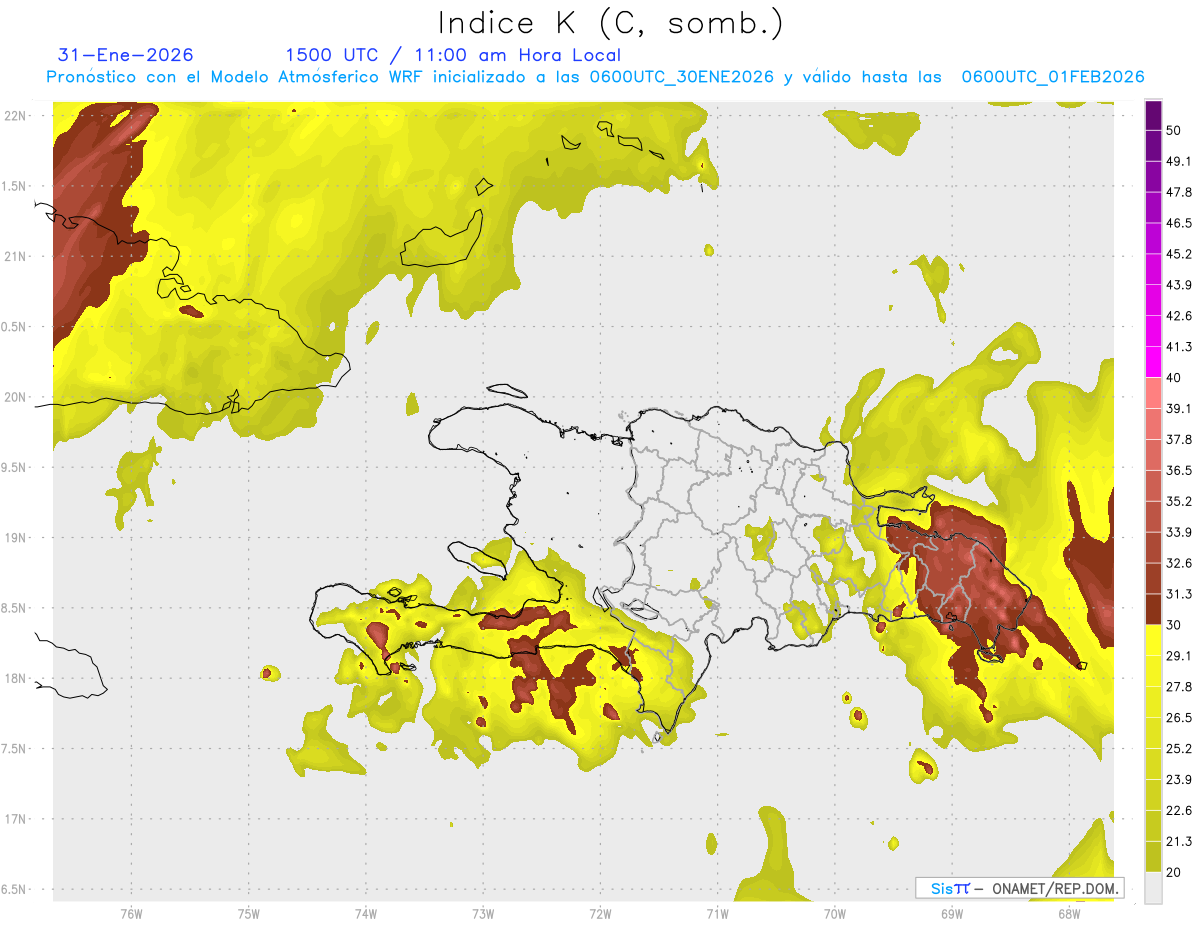Click the latitude label "18N"
This screenshot has height=927, width=1200.
(16, 678)
